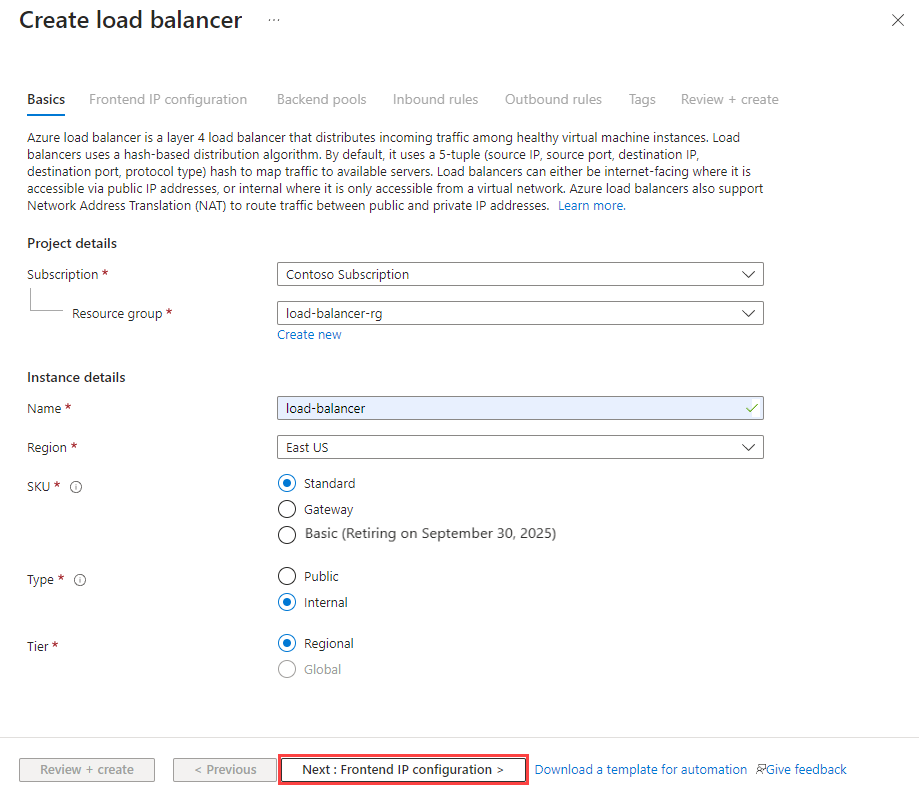Viewport: 919px width, 790px height.
Task: Switch to the Outbound rules tab
Action: click(x=553, y=99)
